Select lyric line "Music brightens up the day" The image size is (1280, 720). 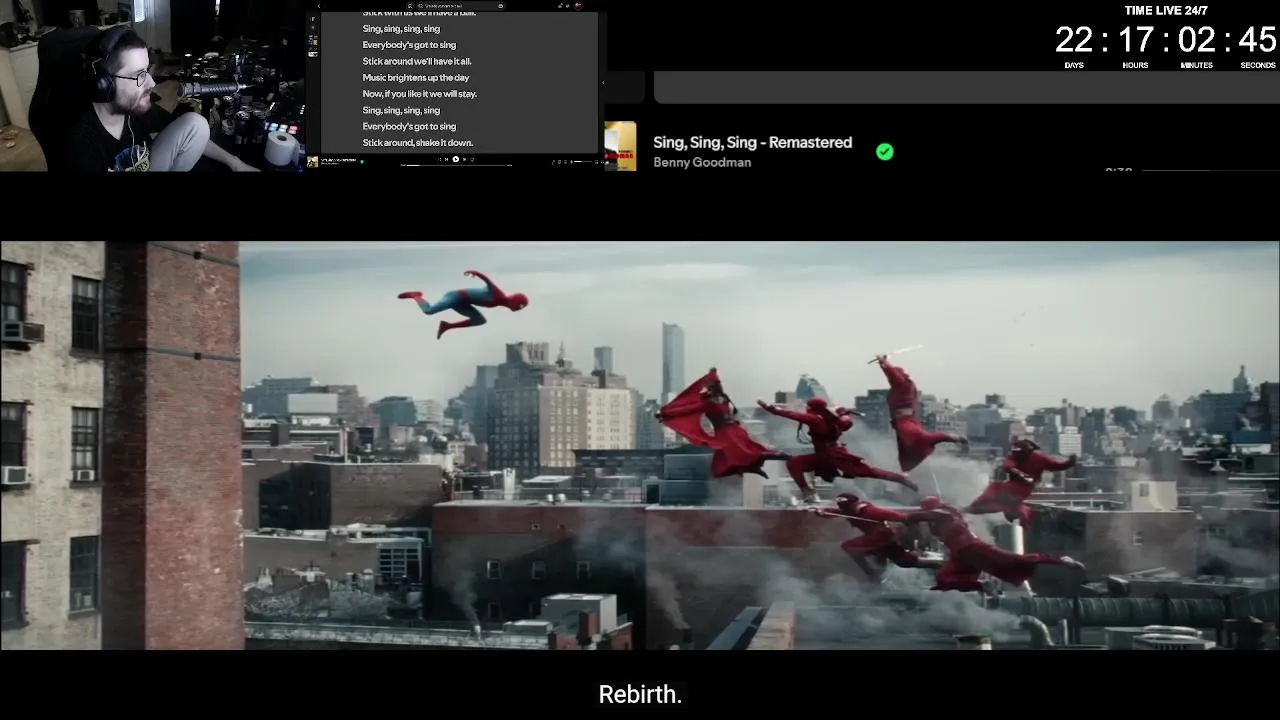(416, 77)
